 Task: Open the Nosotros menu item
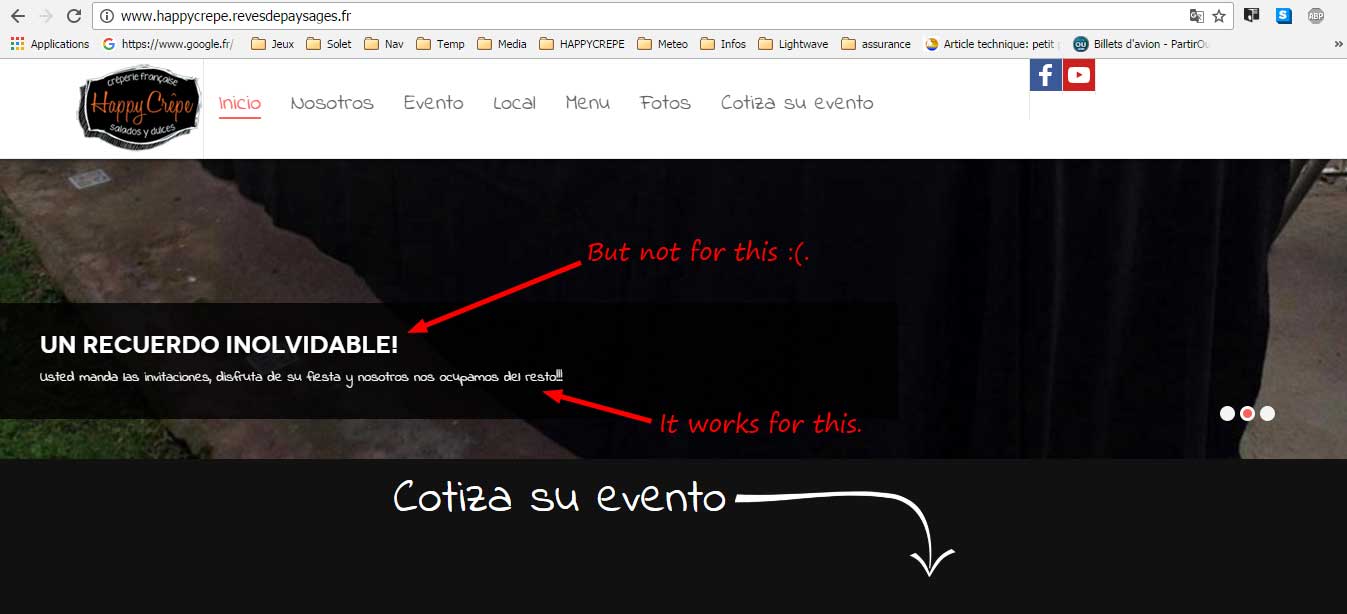pyautogui.click(x=332, y=103)
